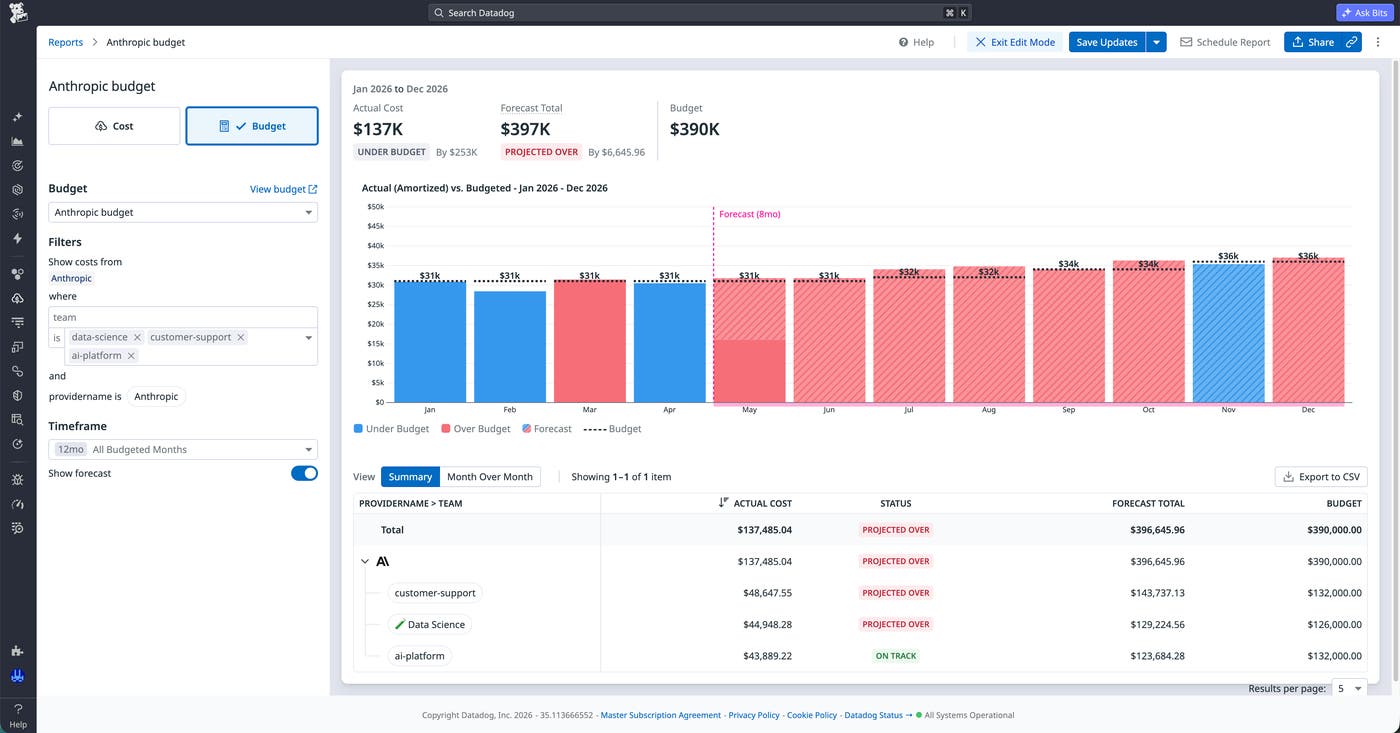This screenshot has height=733, width=1400.
Task: Open Privacy Policy footer link
Action: point(754,715)
